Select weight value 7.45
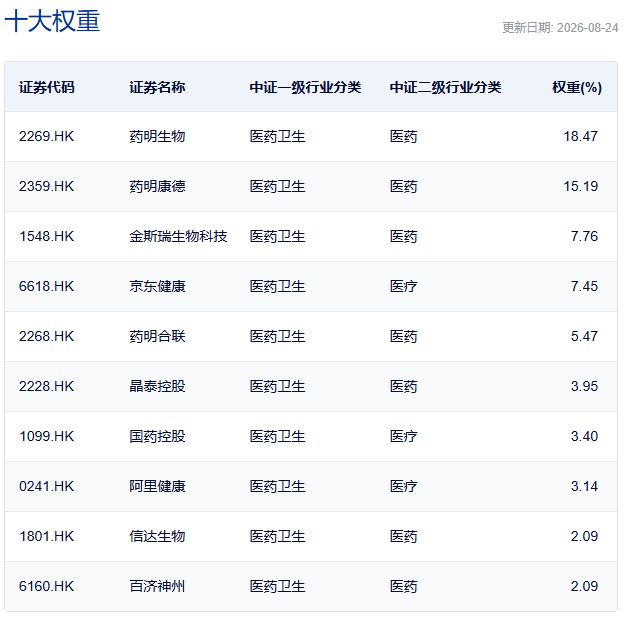The width and height of the screenshot is (624, 617). click(584, 287)
